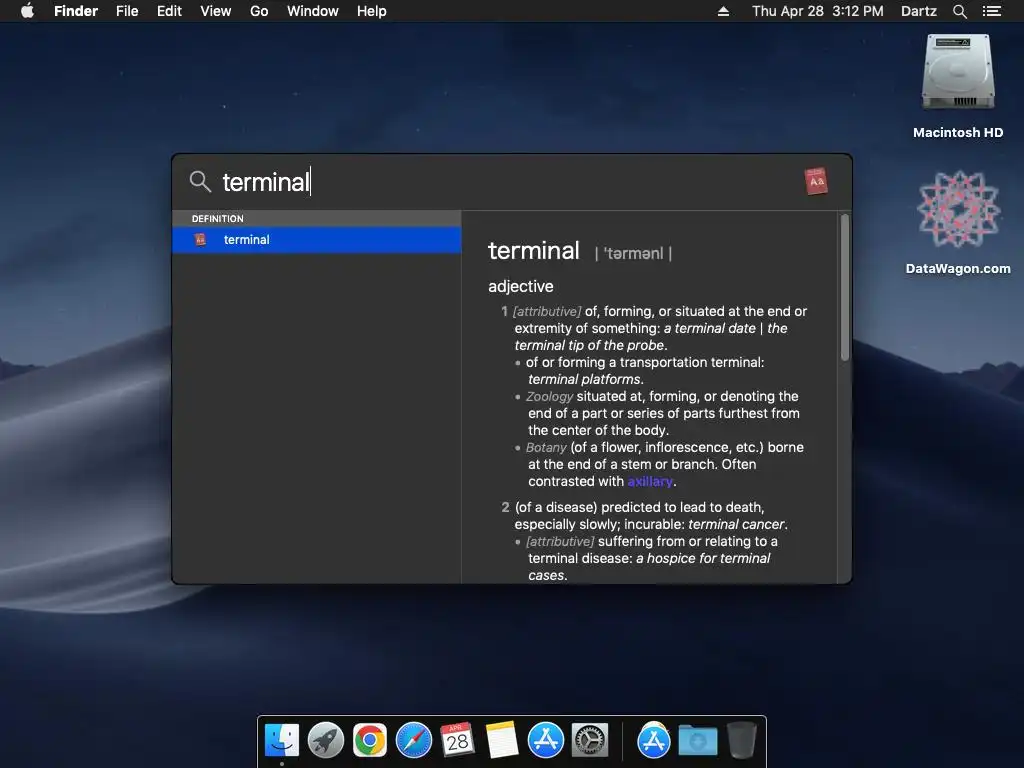Open the Go menu
The width and height of the screenshot is (1024, 768).
click(x=259, y=11)
